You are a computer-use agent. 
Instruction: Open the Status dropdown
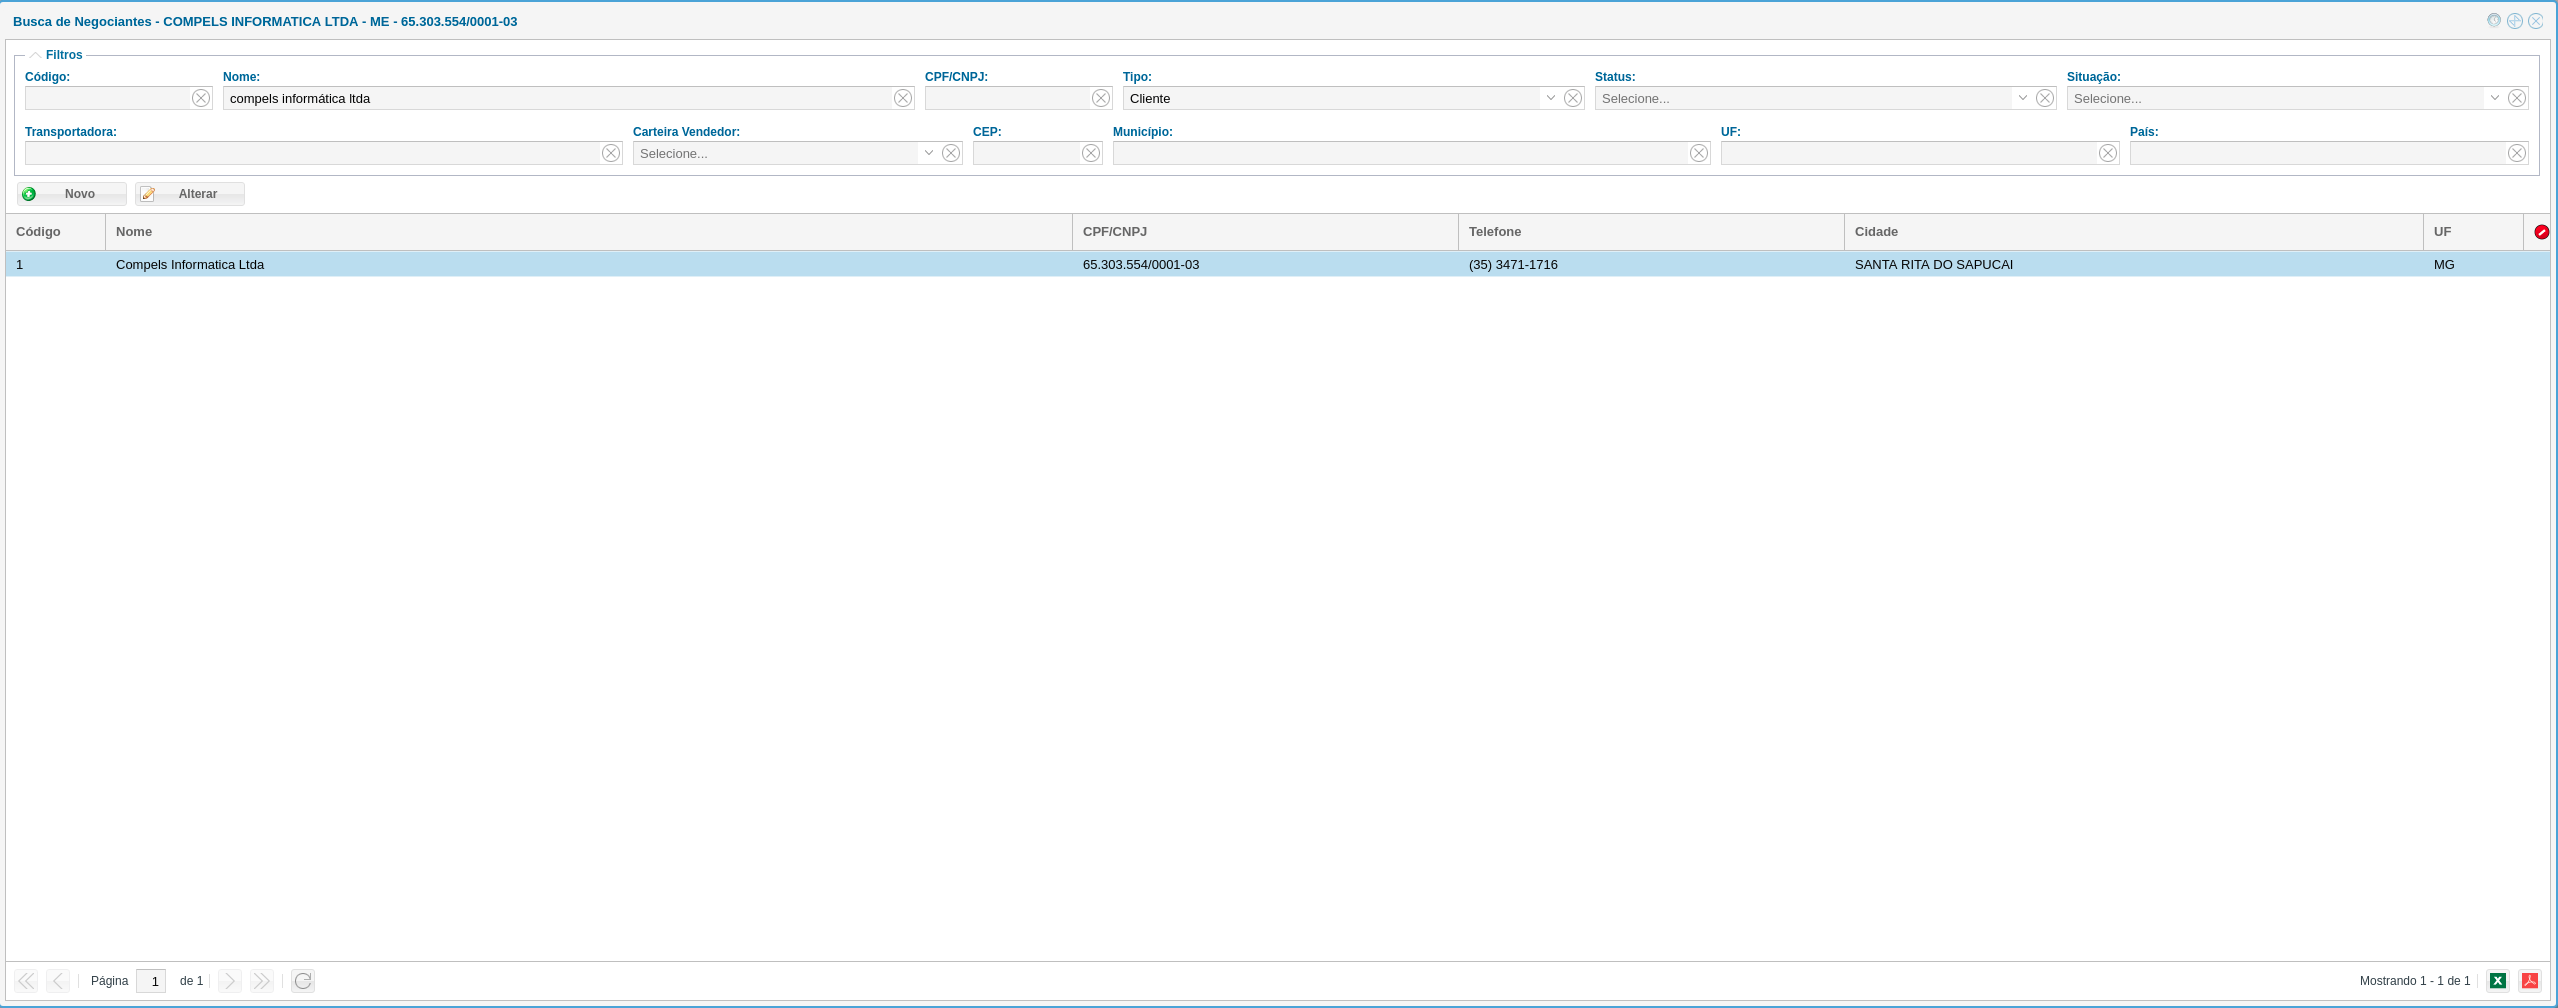pos(2023,98)
